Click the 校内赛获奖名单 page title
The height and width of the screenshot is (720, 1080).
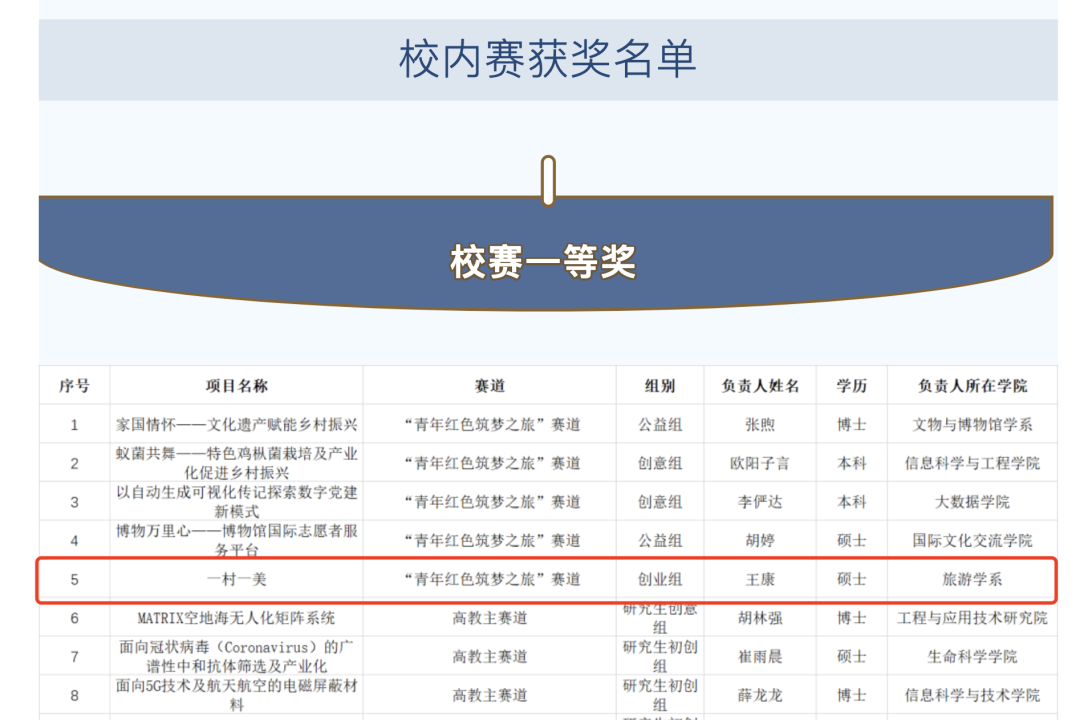click(547, 59)
